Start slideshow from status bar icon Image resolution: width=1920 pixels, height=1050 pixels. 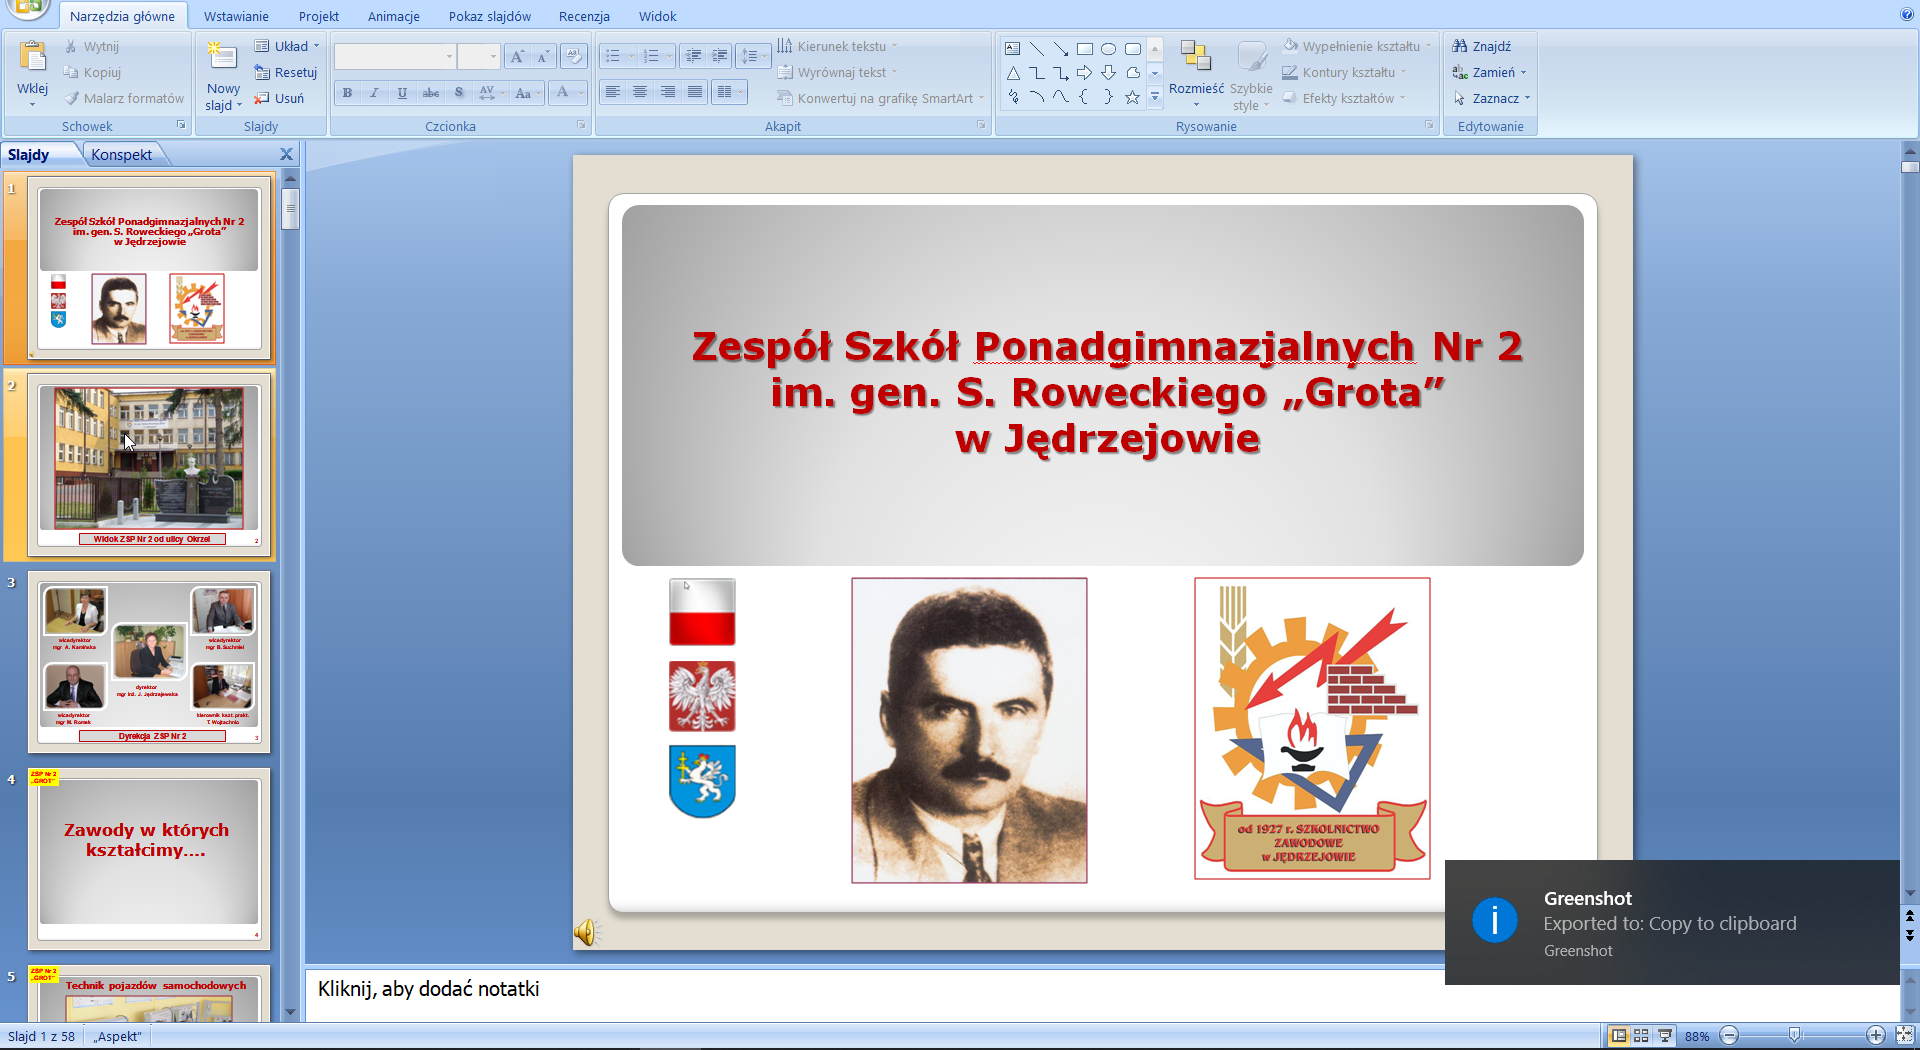(1665, 1036)
